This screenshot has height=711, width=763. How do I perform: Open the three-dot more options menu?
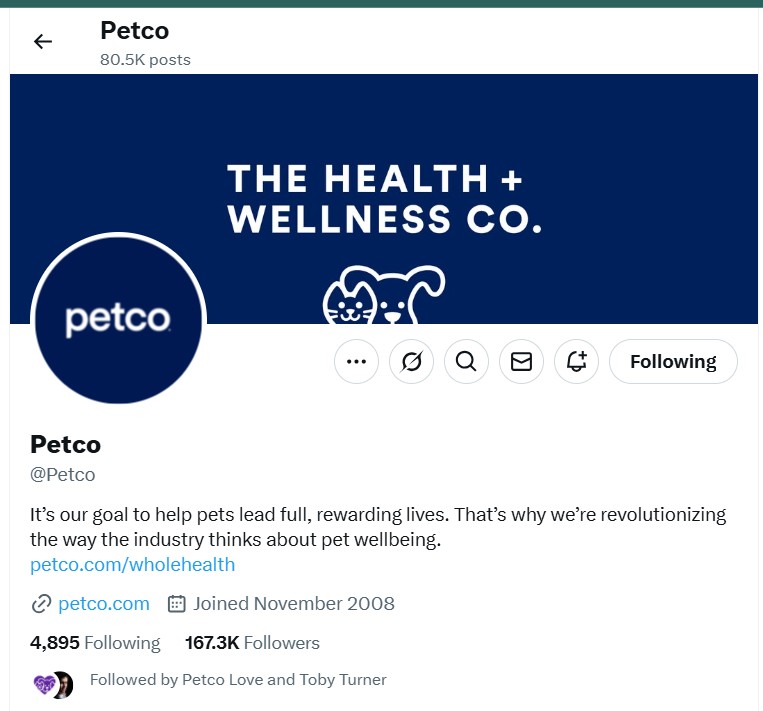pyautogui.click(x=356, y=362)
